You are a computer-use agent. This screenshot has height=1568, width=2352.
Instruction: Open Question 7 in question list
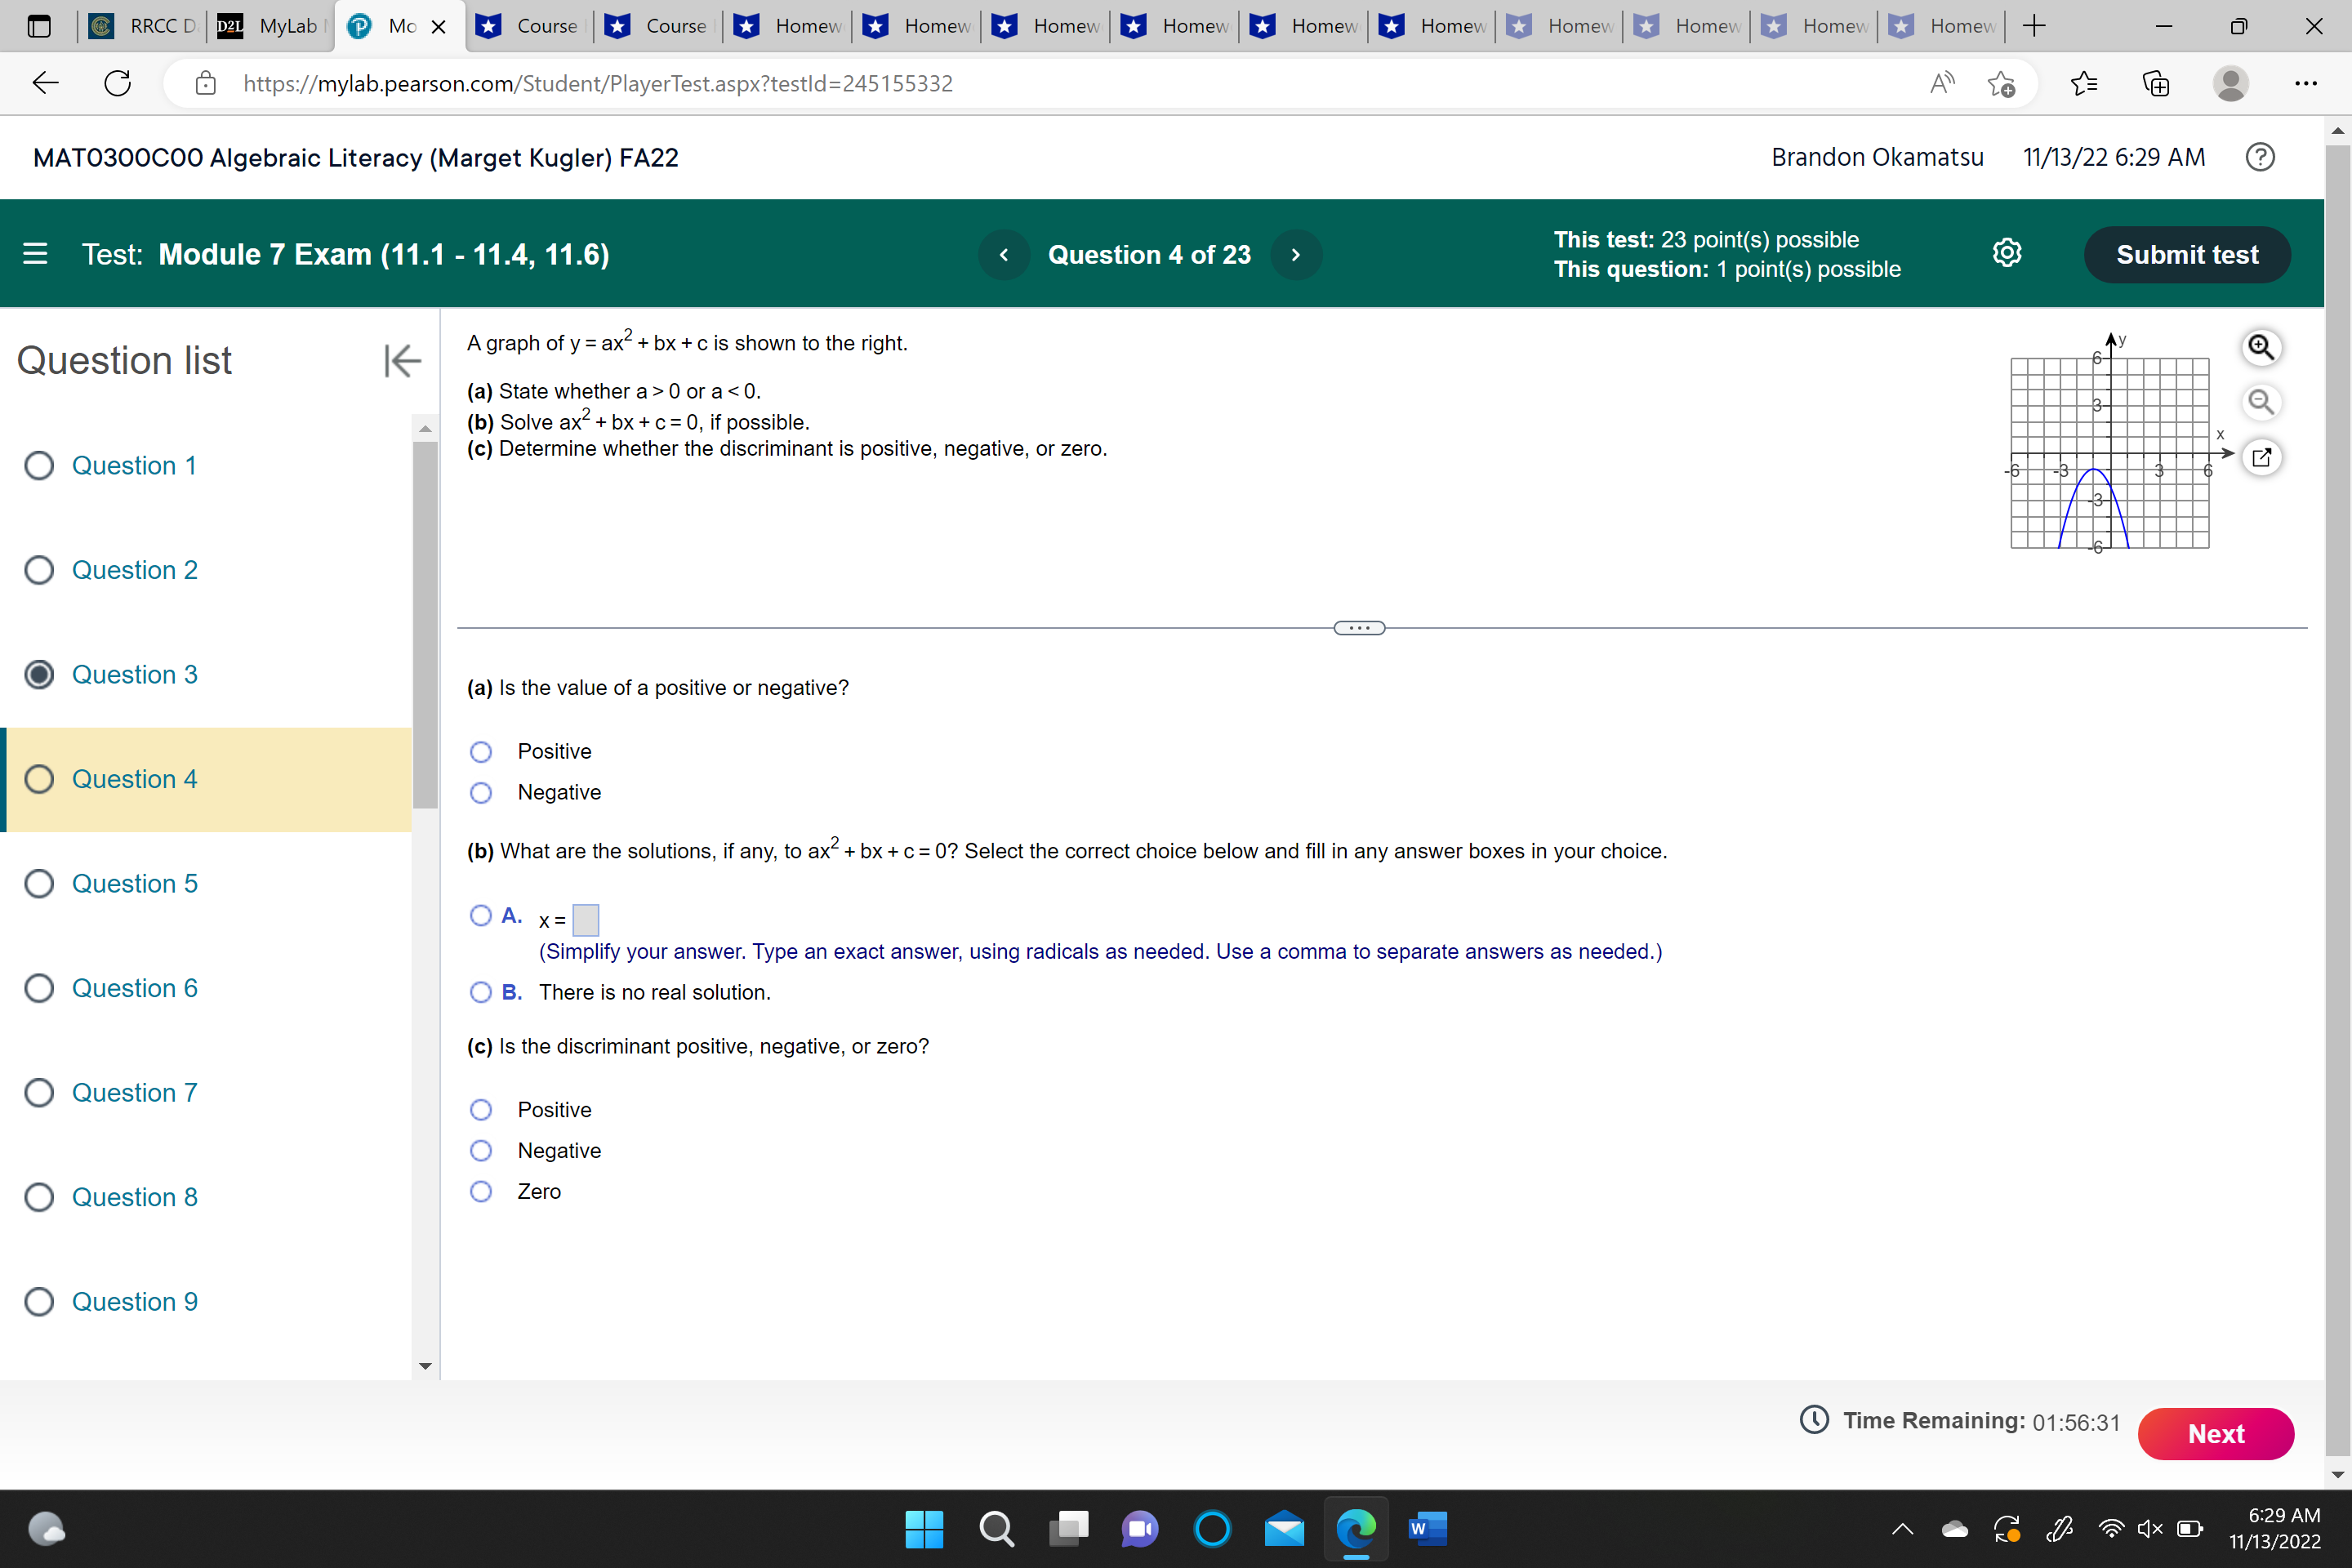tap(134, 1092)
